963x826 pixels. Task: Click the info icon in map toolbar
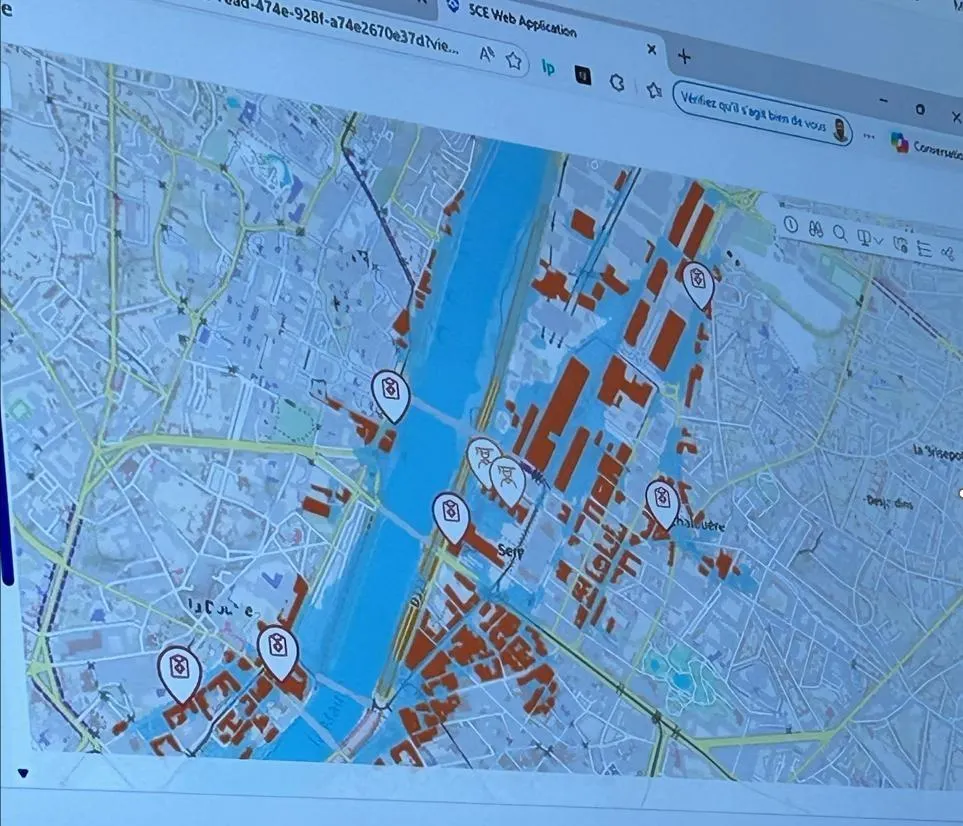point(791,225)
